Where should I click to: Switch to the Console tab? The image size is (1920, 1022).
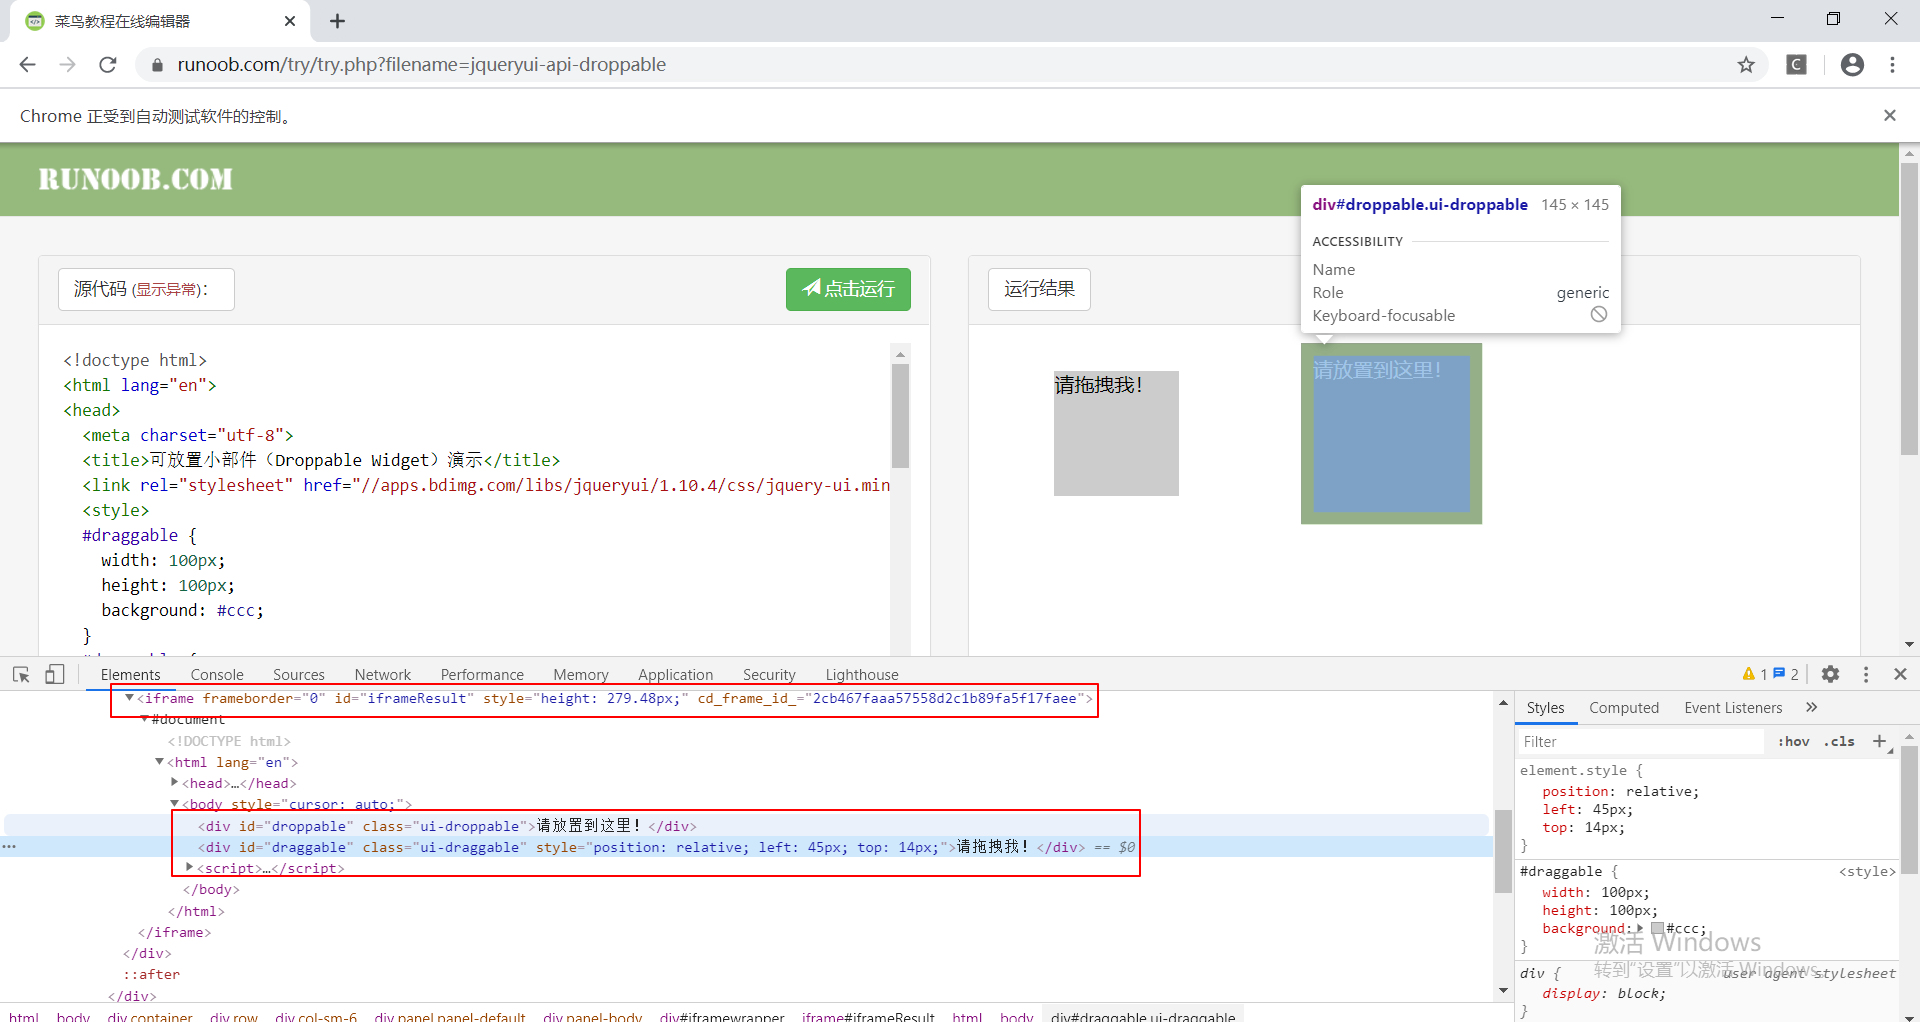(217, 675)
